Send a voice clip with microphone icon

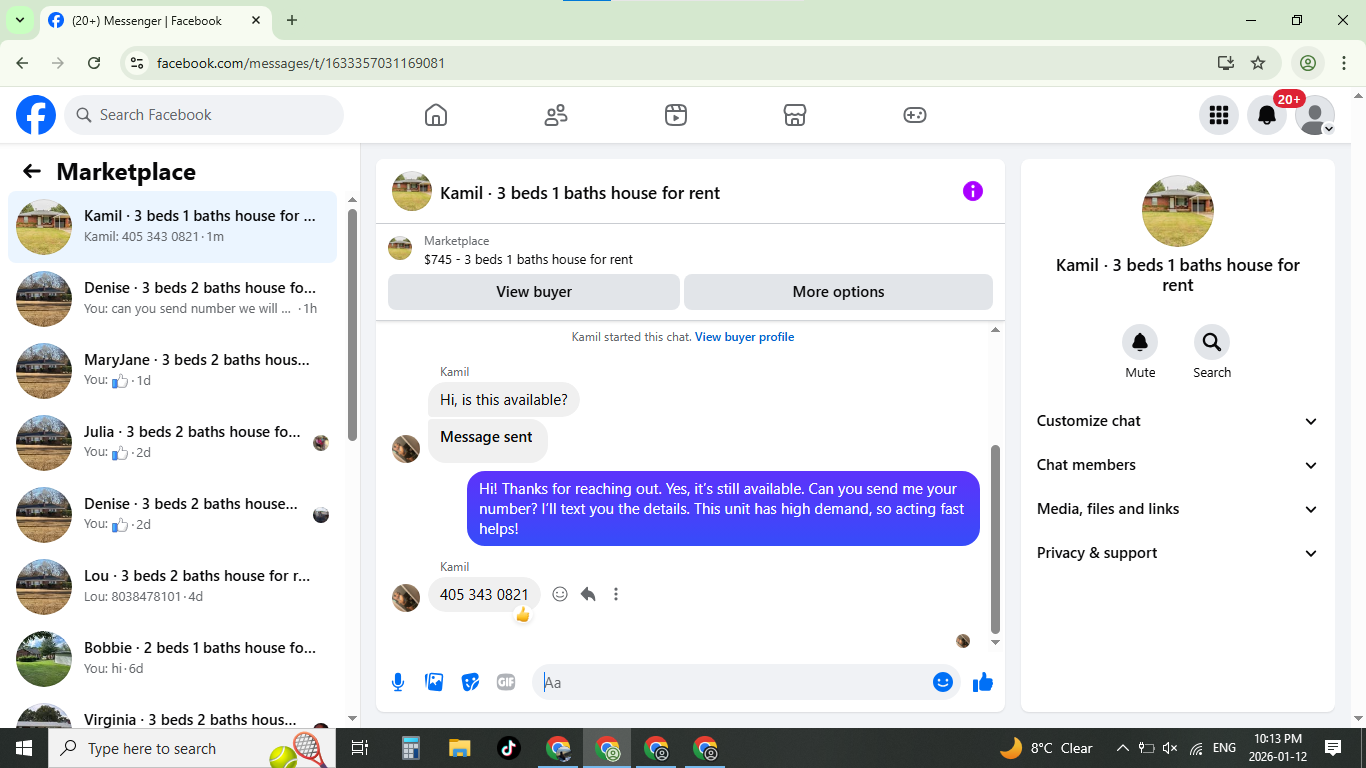tap(398, 682)
